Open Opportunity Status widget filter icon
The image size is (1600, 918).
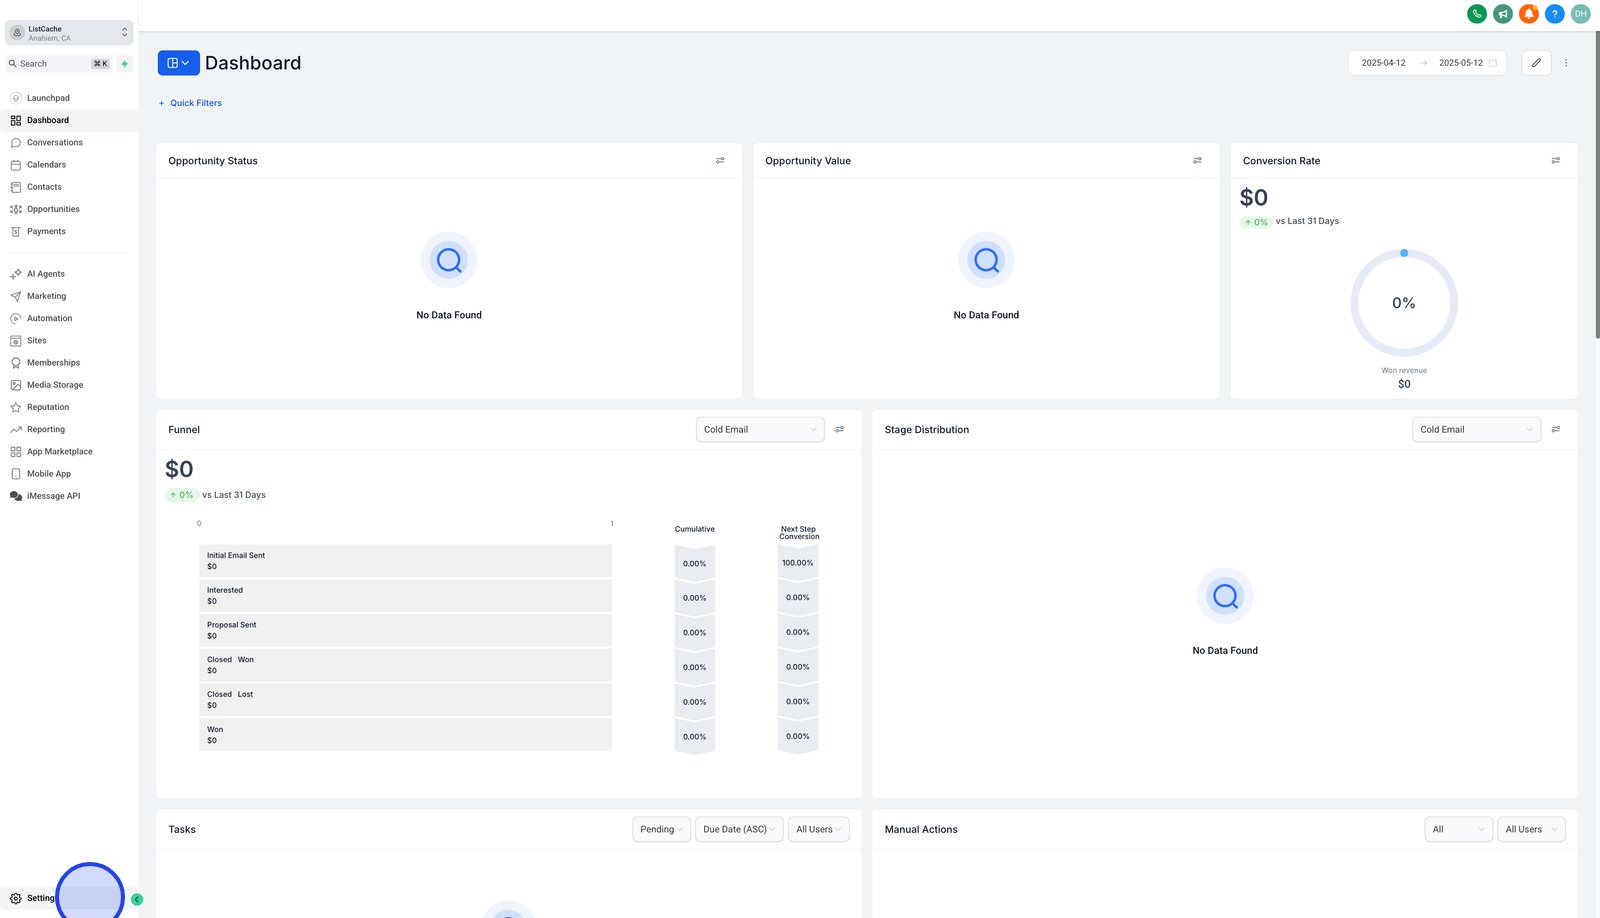click(720, 161)
